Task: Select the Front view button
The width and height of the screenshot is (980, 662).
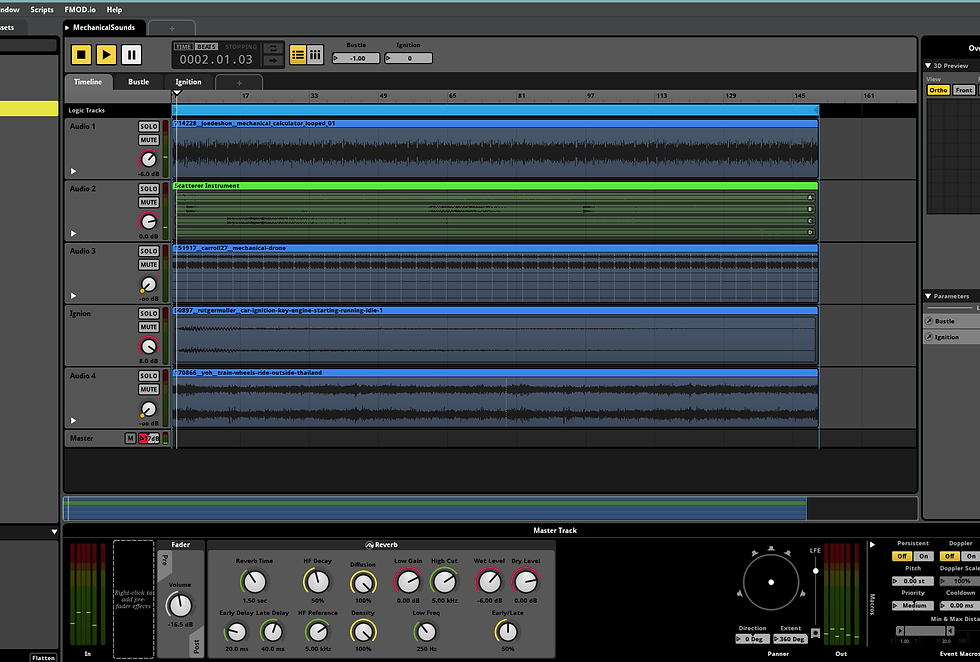Action: point(964,90)
